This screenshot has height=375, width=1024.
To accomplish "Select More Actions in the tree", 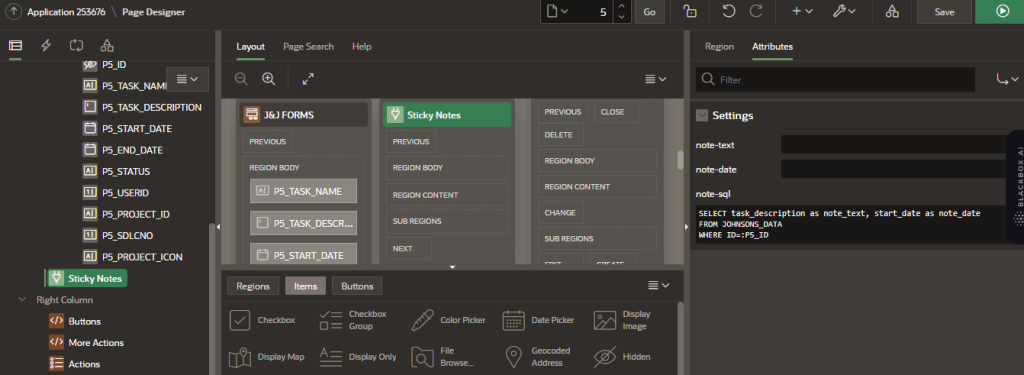I will point(86,342).
